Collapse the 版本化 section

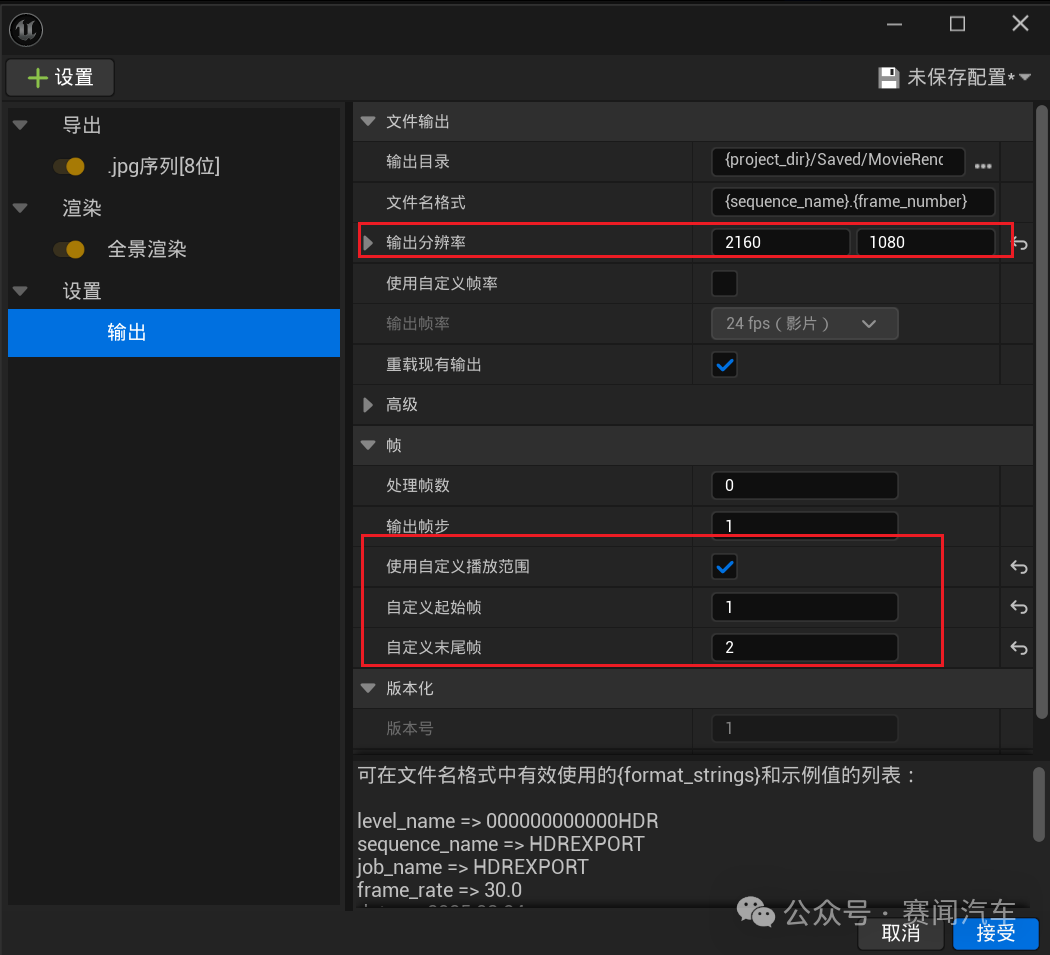(x=368, y=687)
